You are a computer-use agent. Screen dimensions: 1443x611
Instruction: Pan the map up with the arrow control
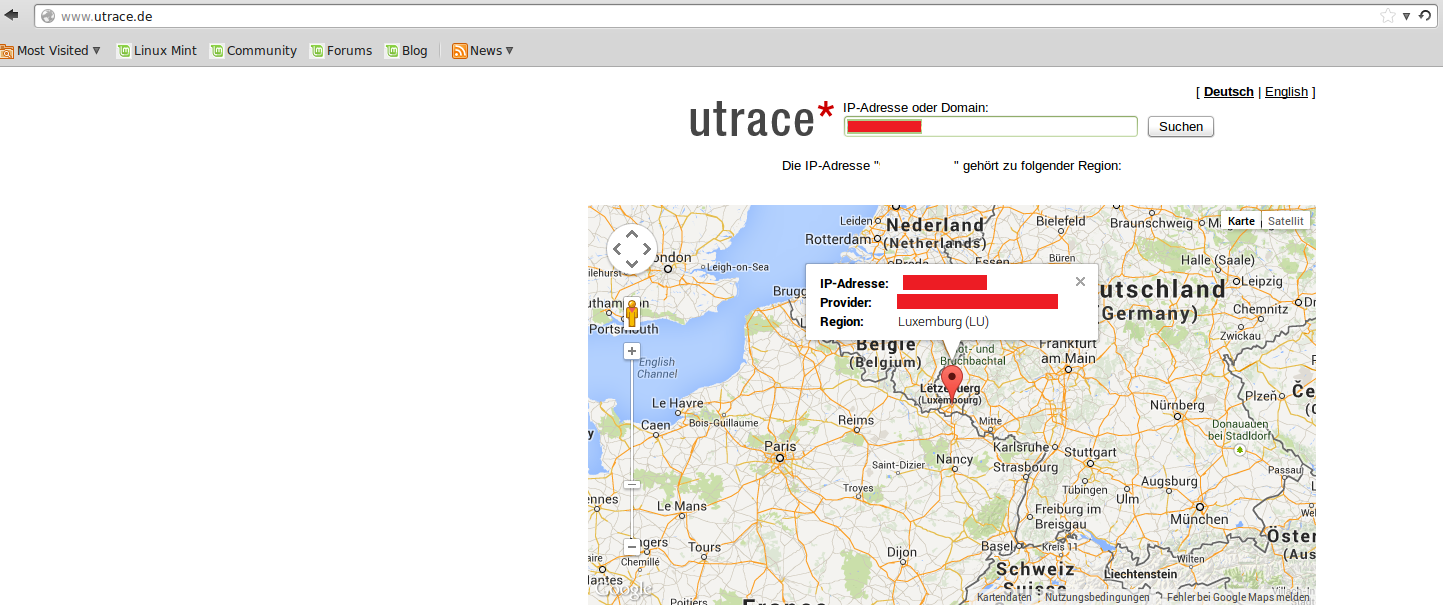tap(632, 234)
